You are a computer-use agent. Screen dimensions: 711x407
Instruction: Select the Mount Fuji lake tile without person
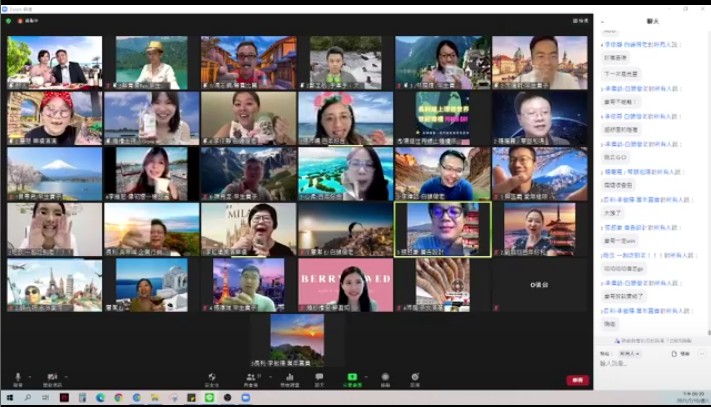[x=54, y=174]
